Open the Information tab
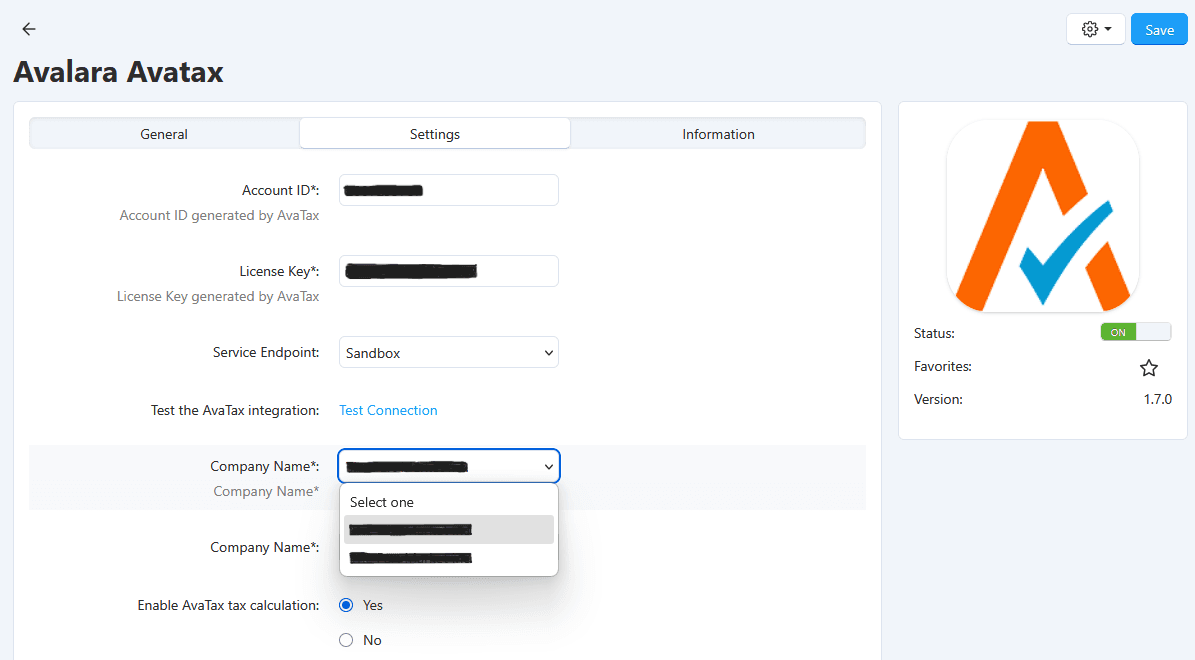 pos(718,133)
